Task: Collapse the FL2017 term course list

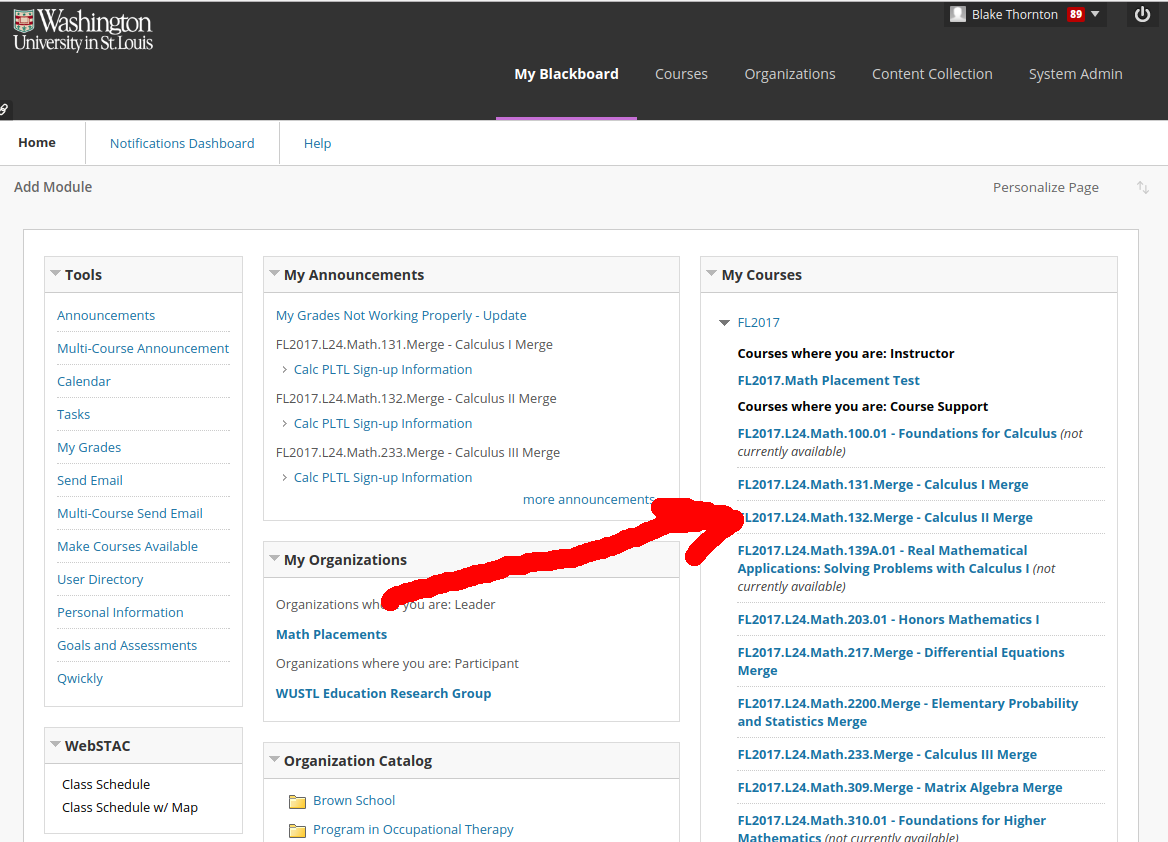Action: click(724, 323)
